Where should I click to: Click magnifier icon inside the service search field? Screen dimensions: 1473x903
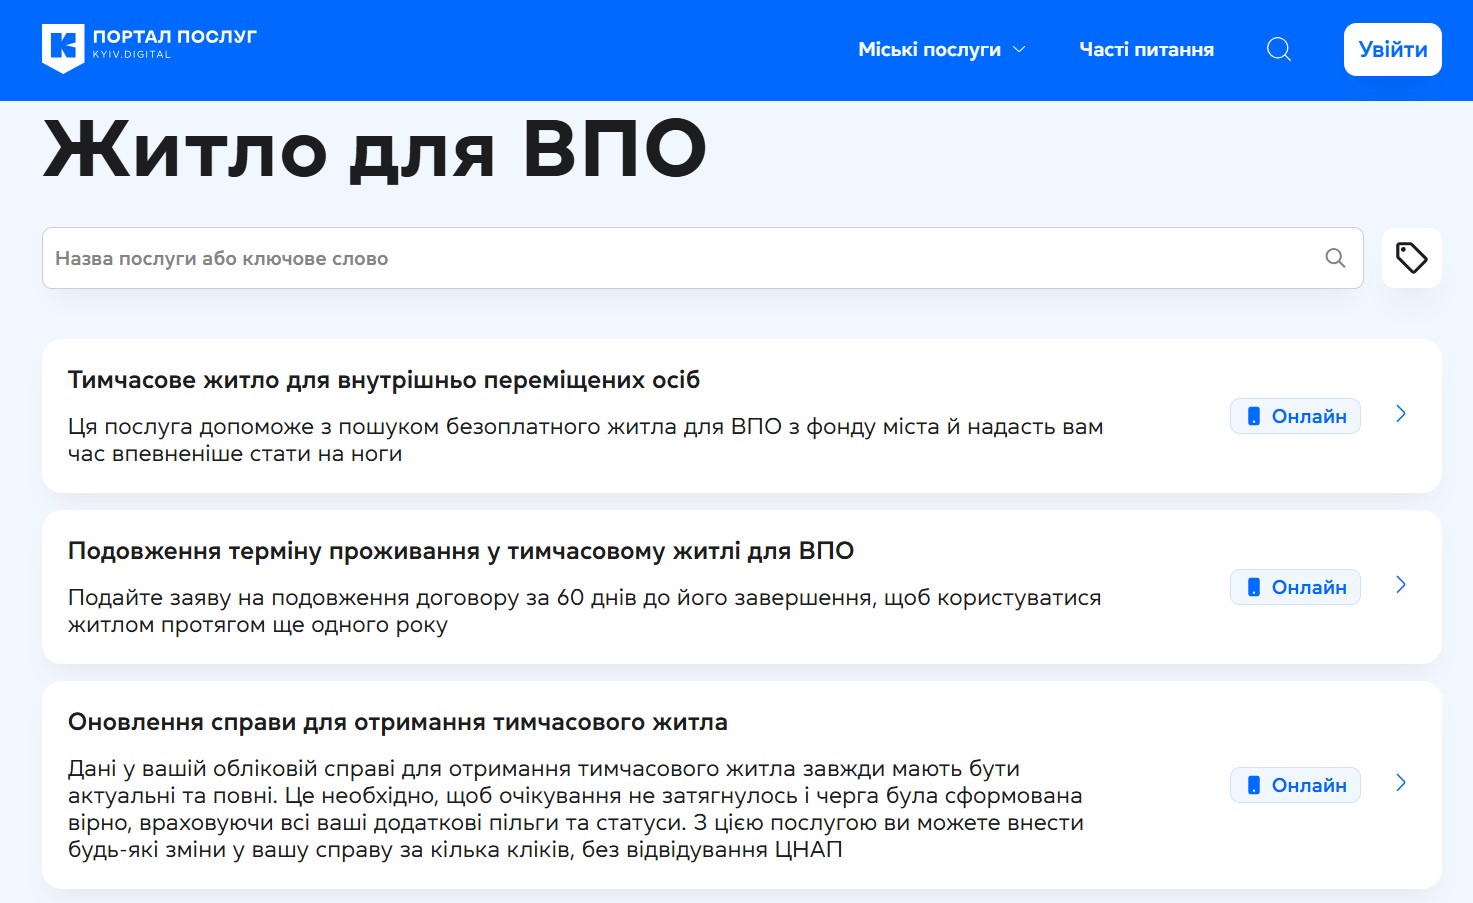pos(1334,258)
